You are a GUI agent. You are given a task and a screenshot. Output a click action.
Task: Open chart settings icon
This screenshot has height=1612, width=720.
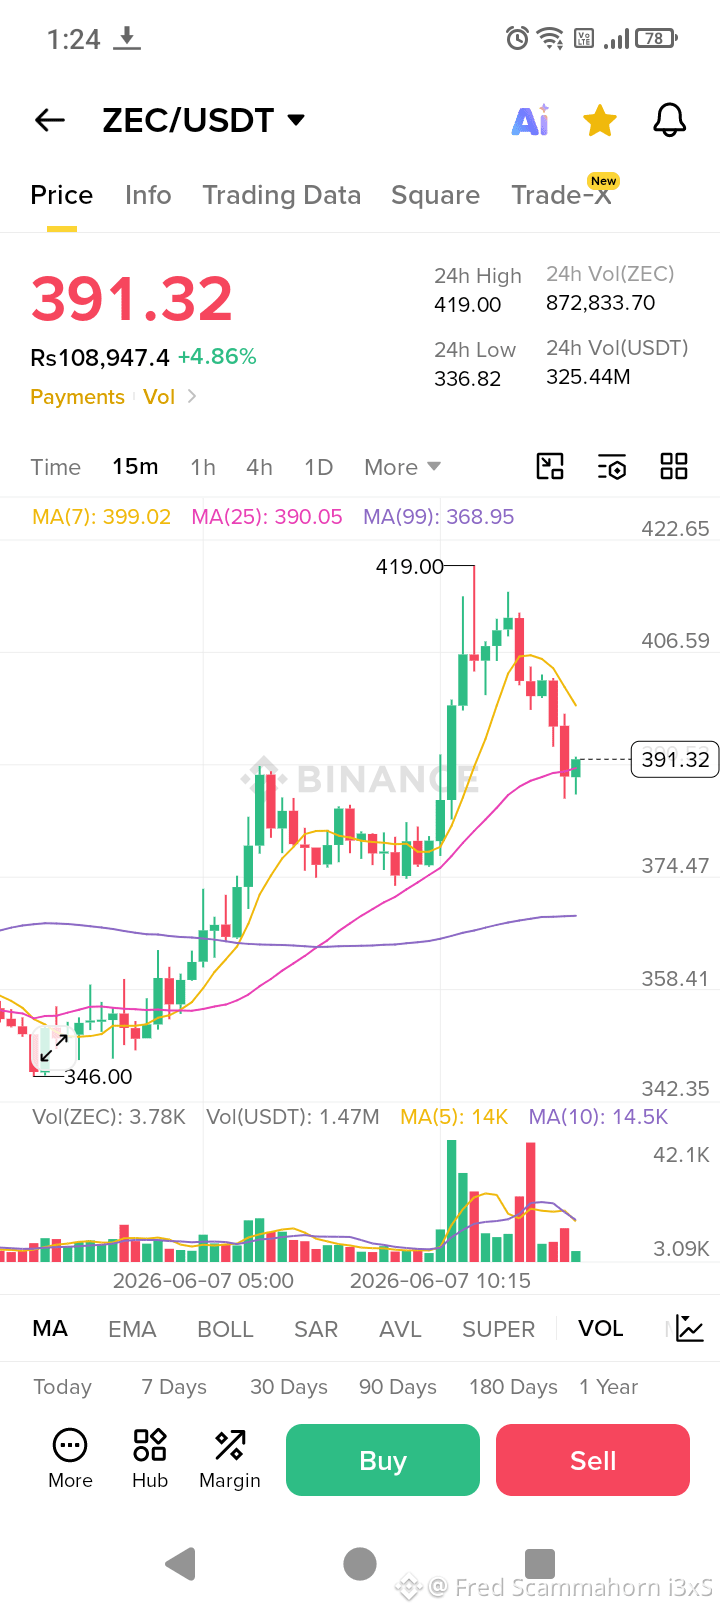pos(612,466)
